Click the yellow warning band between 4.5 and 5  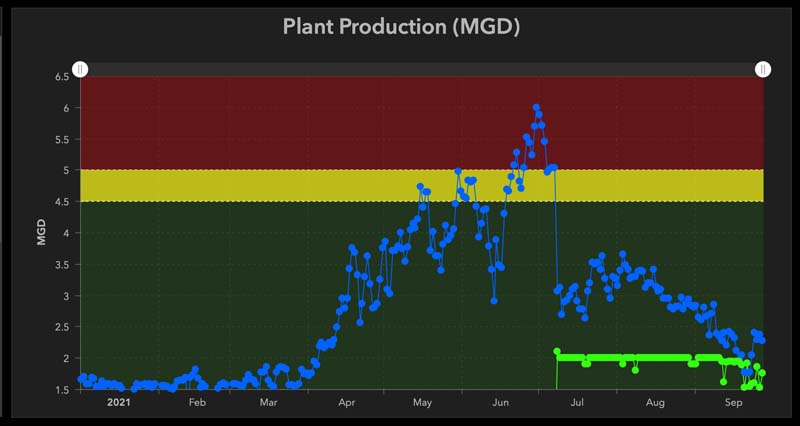pos(300,185)
